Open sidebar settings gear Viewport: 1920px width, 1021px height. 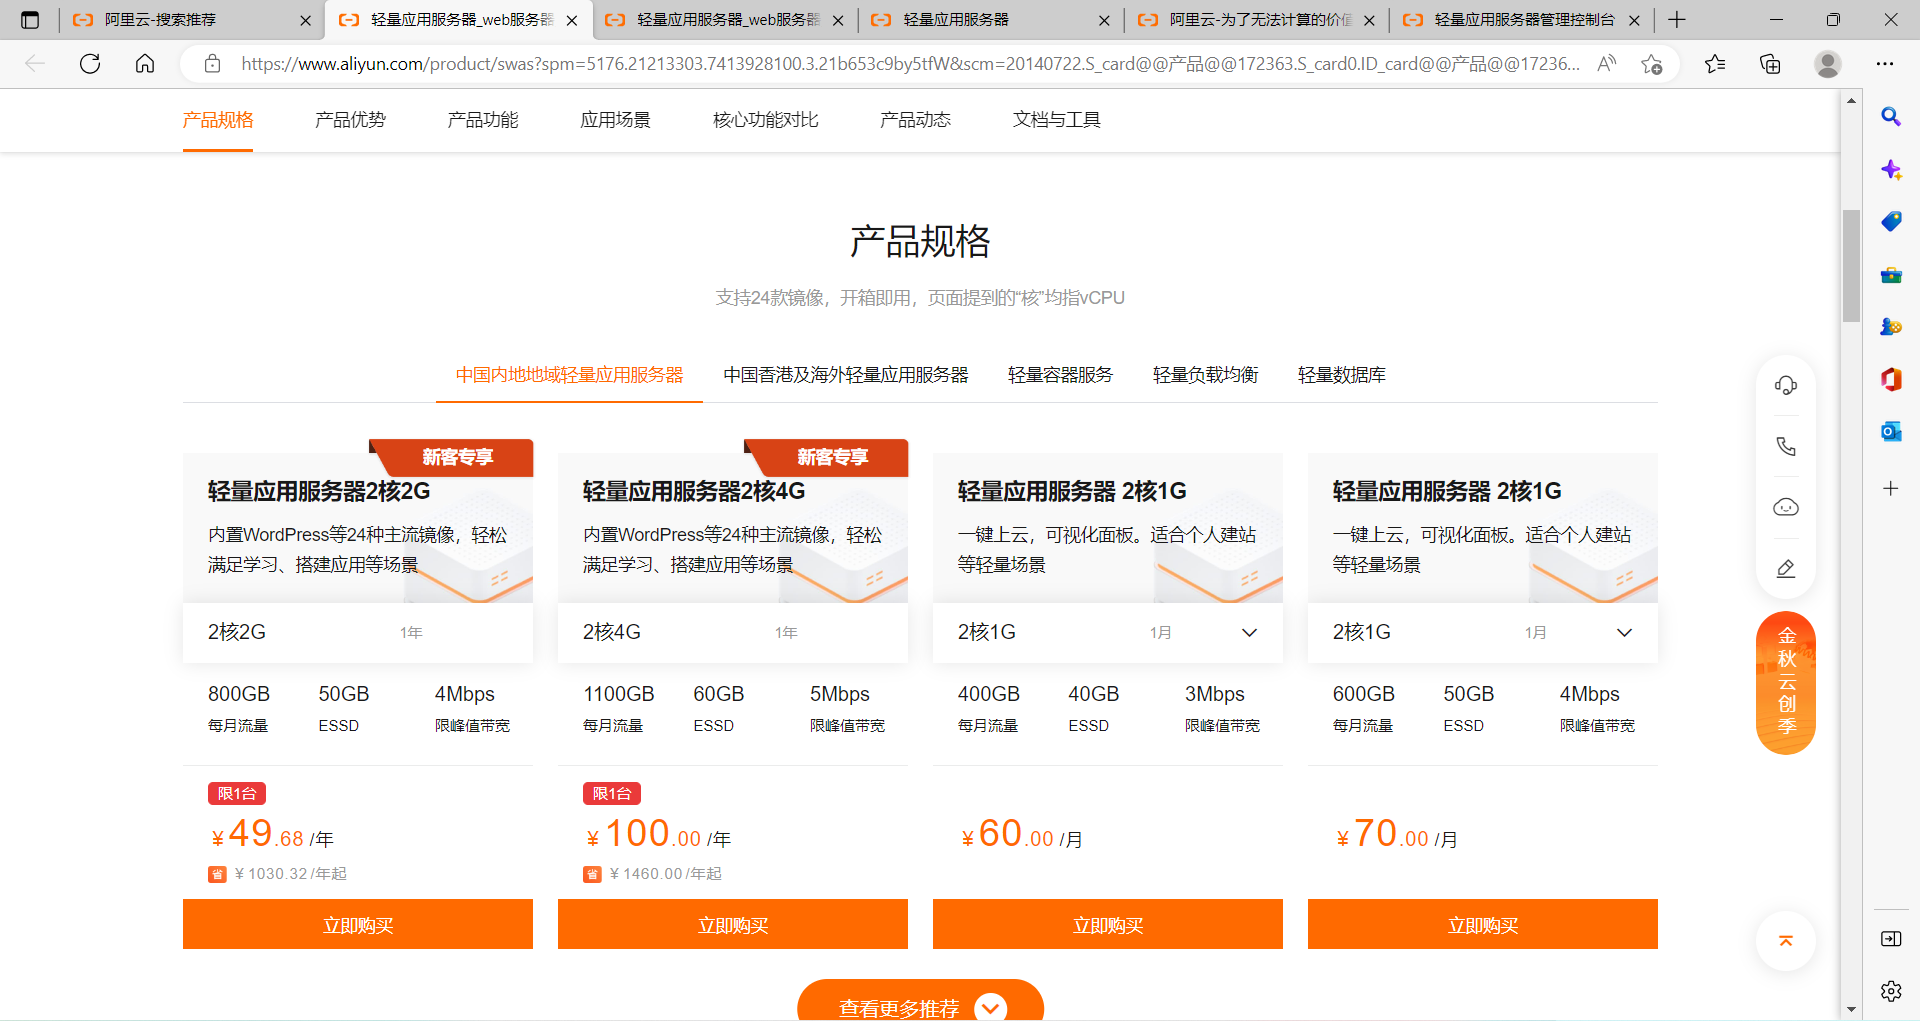[x=1891, y=991]
